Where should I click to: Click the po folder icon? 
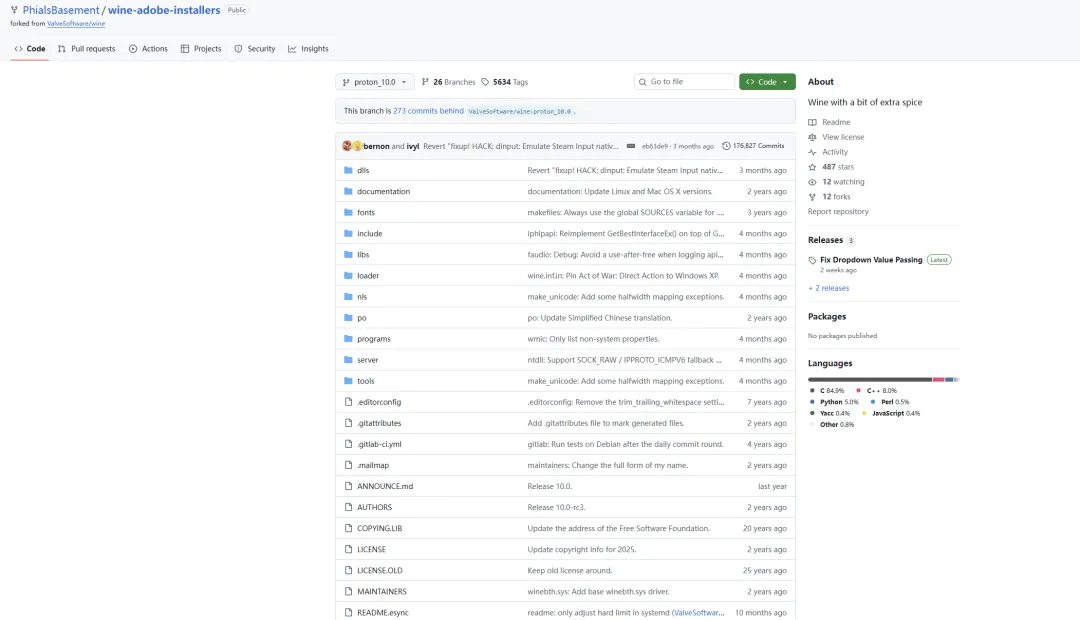tap(348, 318)
